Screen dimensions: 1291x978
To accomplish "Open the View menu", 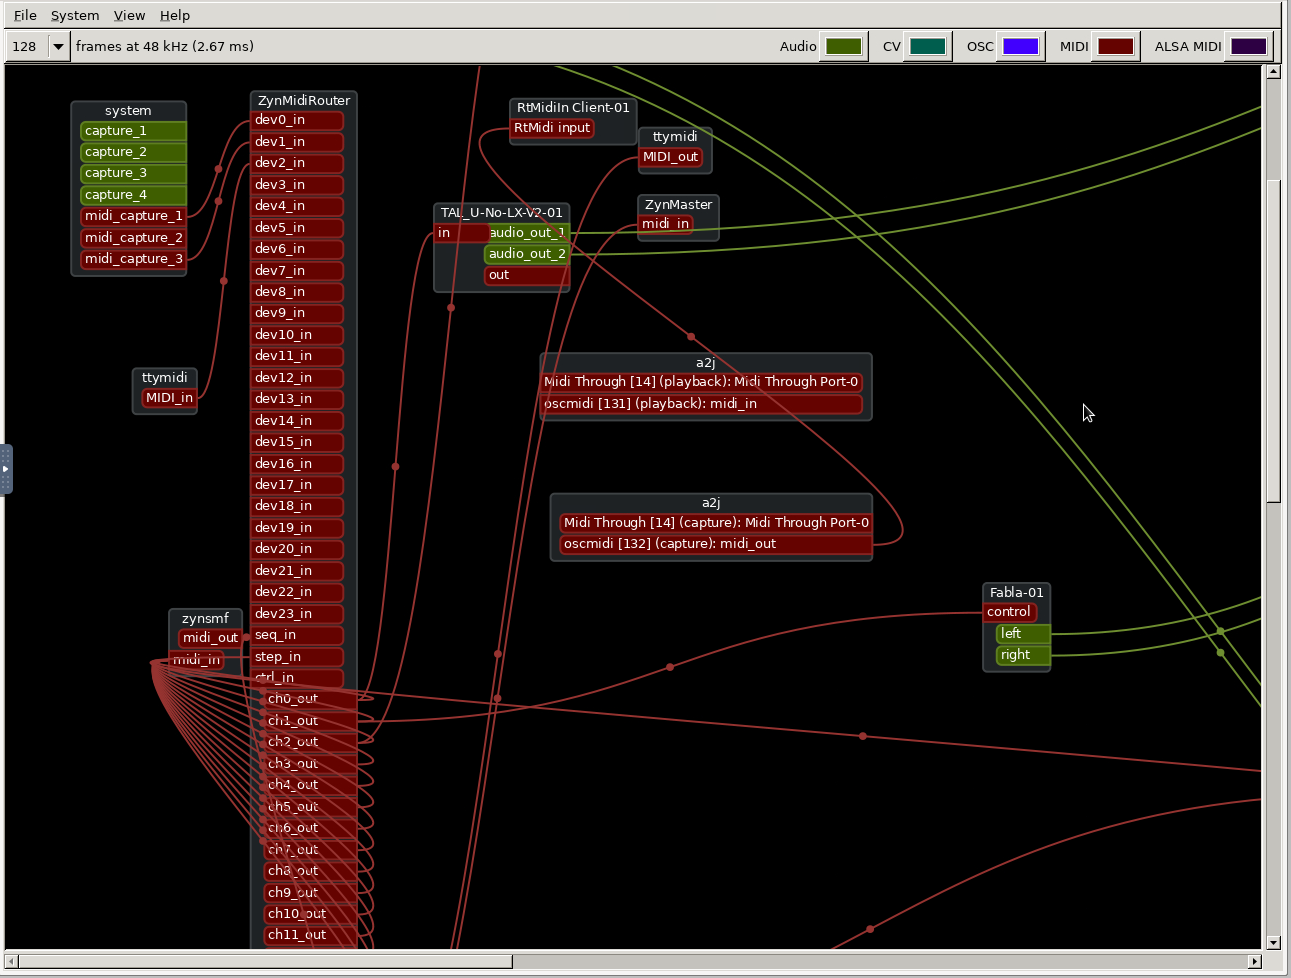I will coord(129,15).
